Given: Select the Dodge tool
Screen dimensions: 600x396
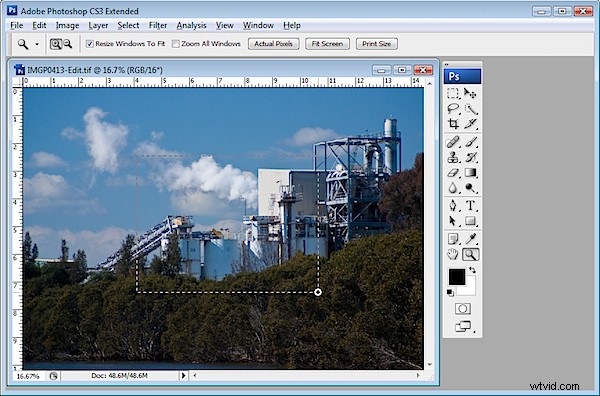Looking at the screenshot, I should 470,188.
